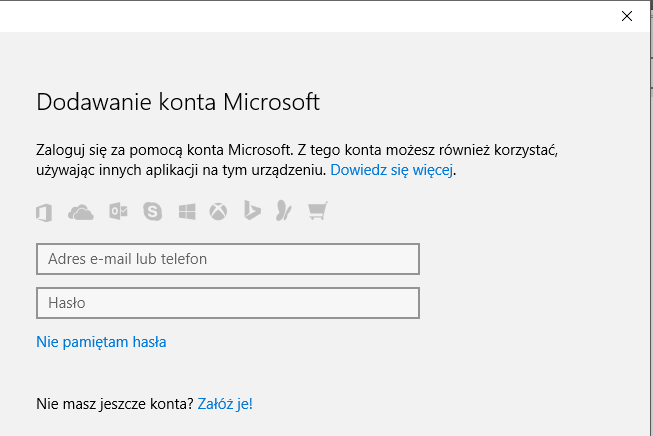Follow the 'Nie pamiętam hasła' link
653x436 pixels.
point(101,342)
